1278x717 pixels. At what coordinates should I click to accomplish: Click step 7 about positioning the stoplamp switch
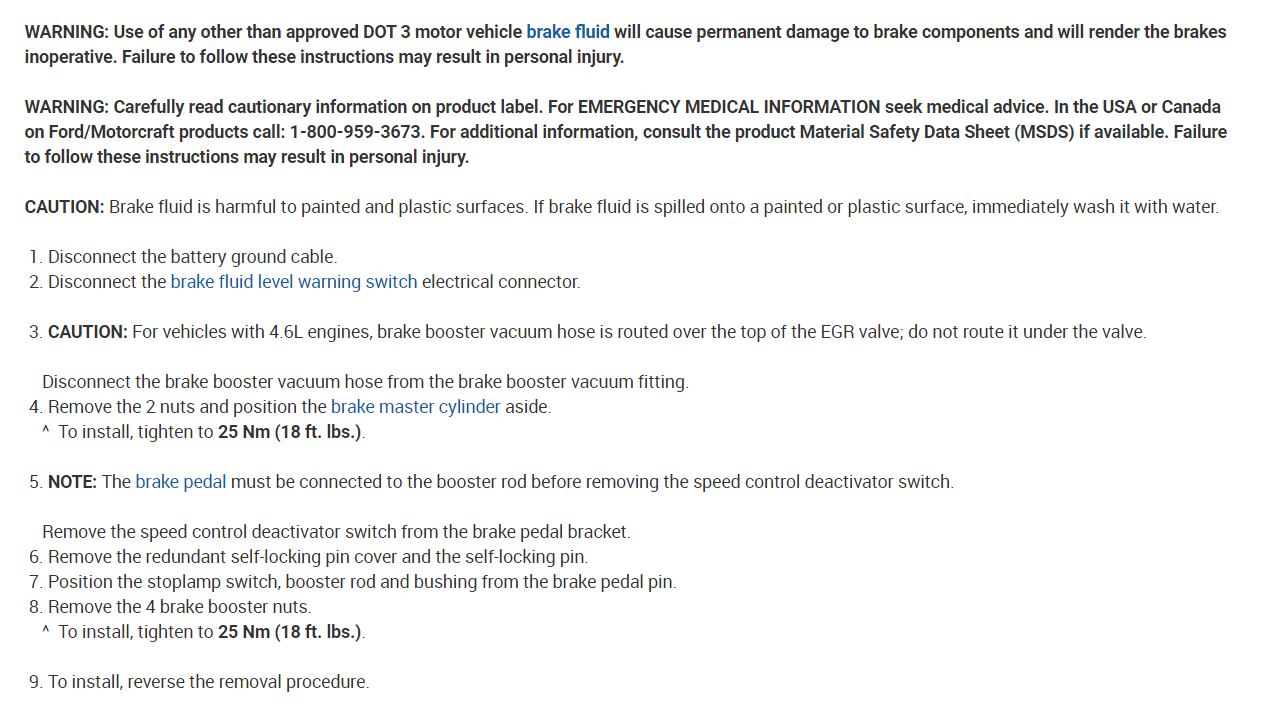[361, 582]
